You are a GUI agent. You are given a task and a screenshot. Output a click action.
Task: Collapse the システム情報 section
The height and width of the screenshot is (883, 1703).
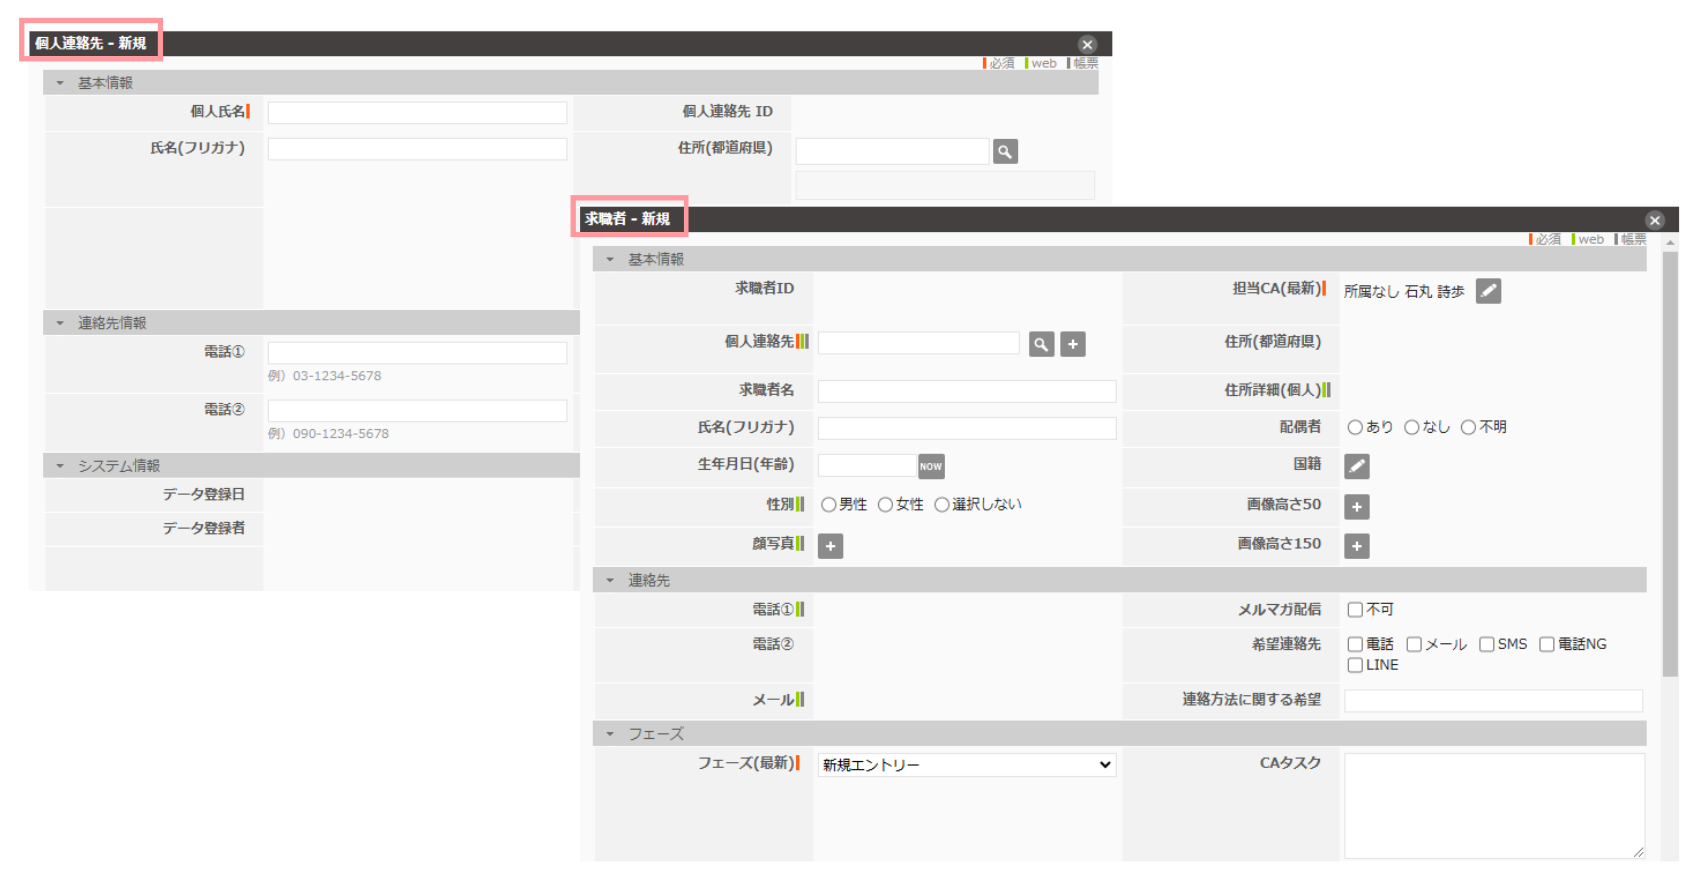pos(60,466)
